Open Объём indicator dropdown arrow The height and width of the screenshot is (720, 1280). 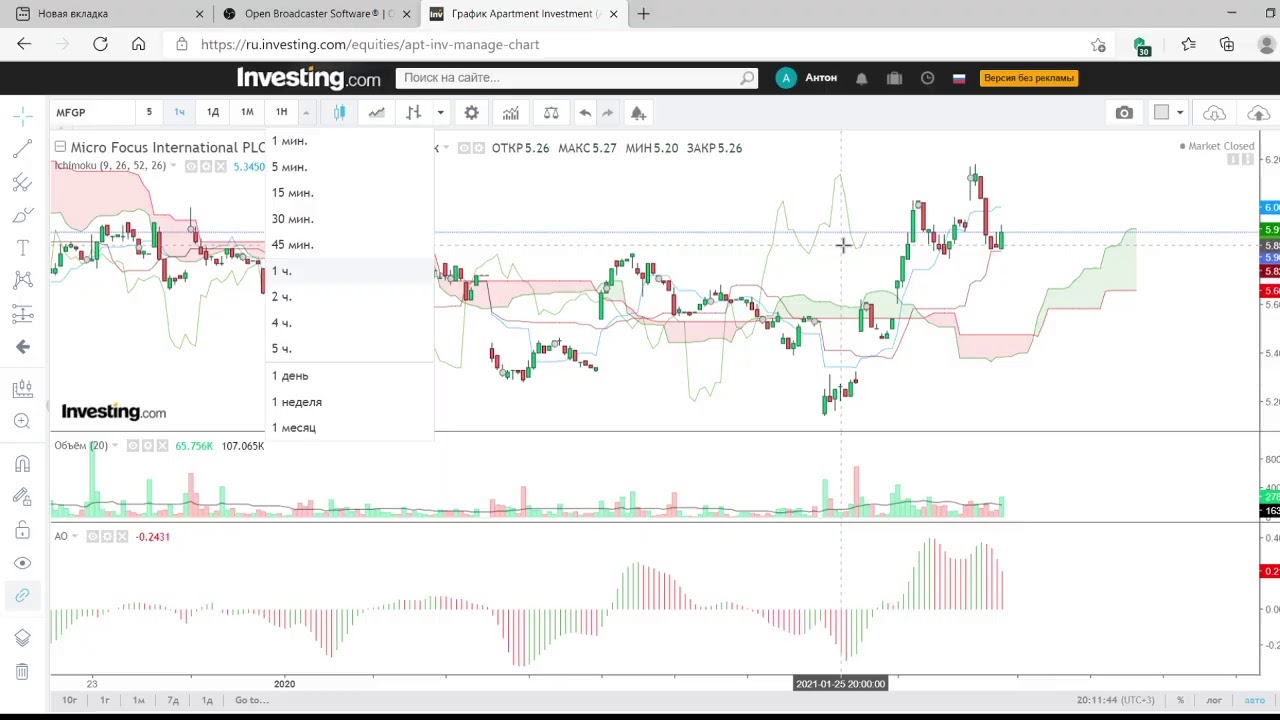115,446
